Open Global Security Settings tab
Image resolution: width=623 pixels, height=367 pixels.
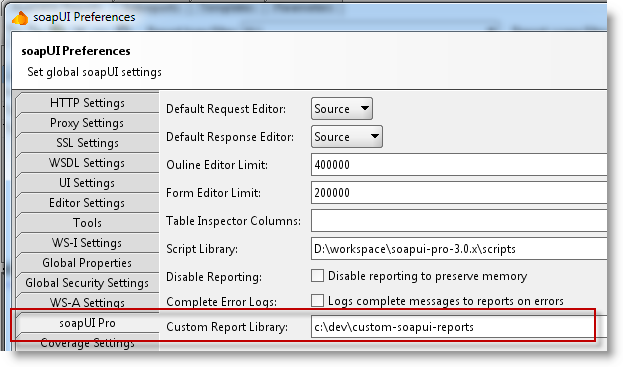tap(87, 283)
